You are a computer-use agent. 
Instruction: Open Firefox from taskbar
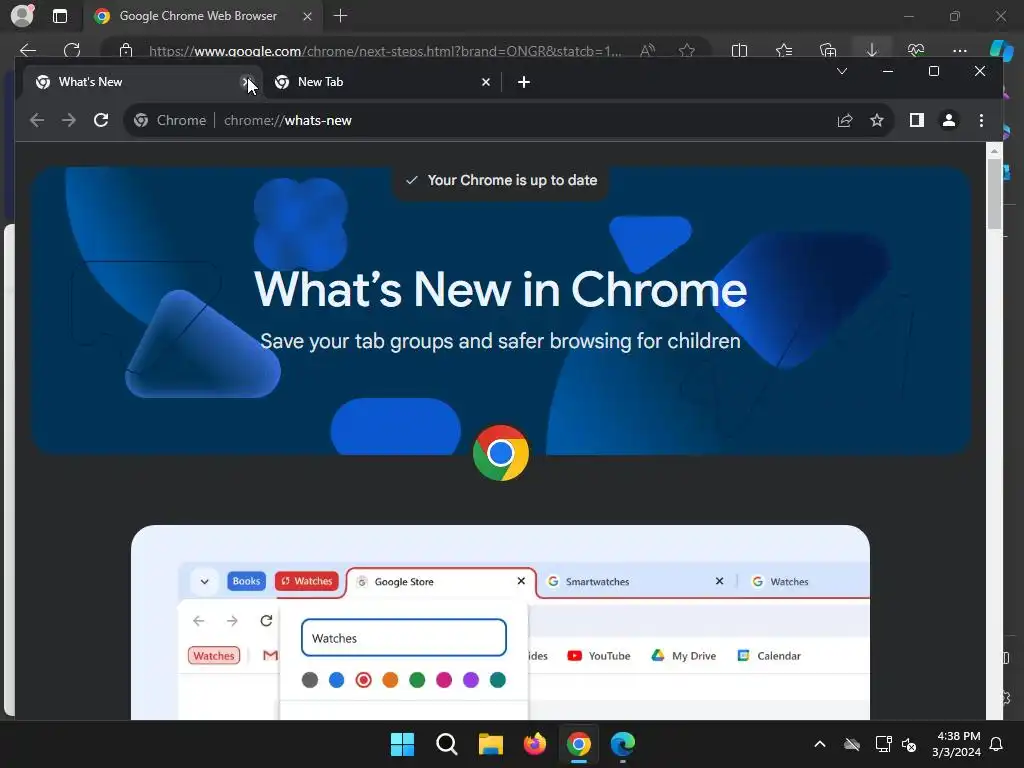[x=535, y=744]
